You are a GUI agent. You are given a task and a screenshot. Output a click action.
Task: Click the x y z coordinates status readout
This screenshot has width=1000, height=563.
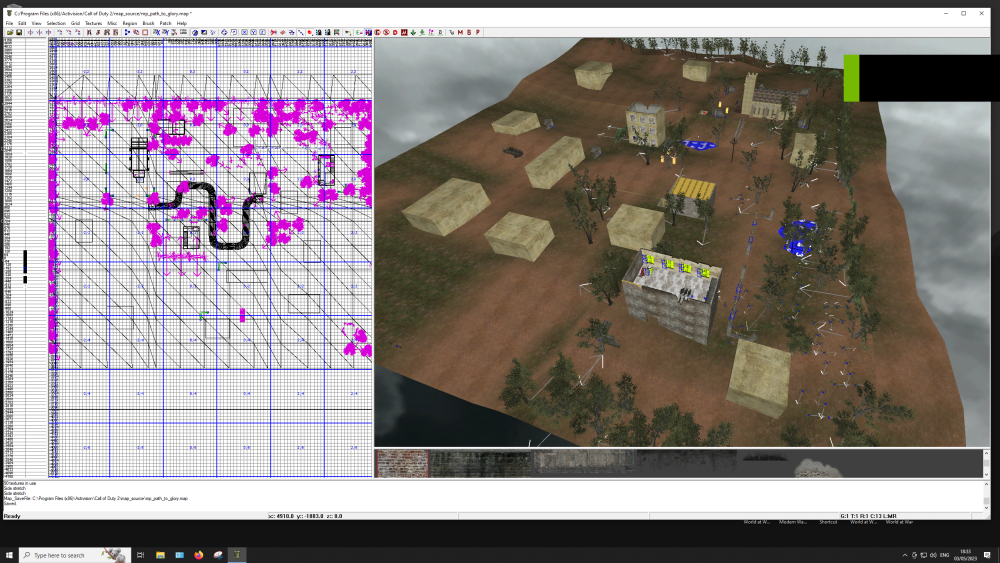pos(305,516)
